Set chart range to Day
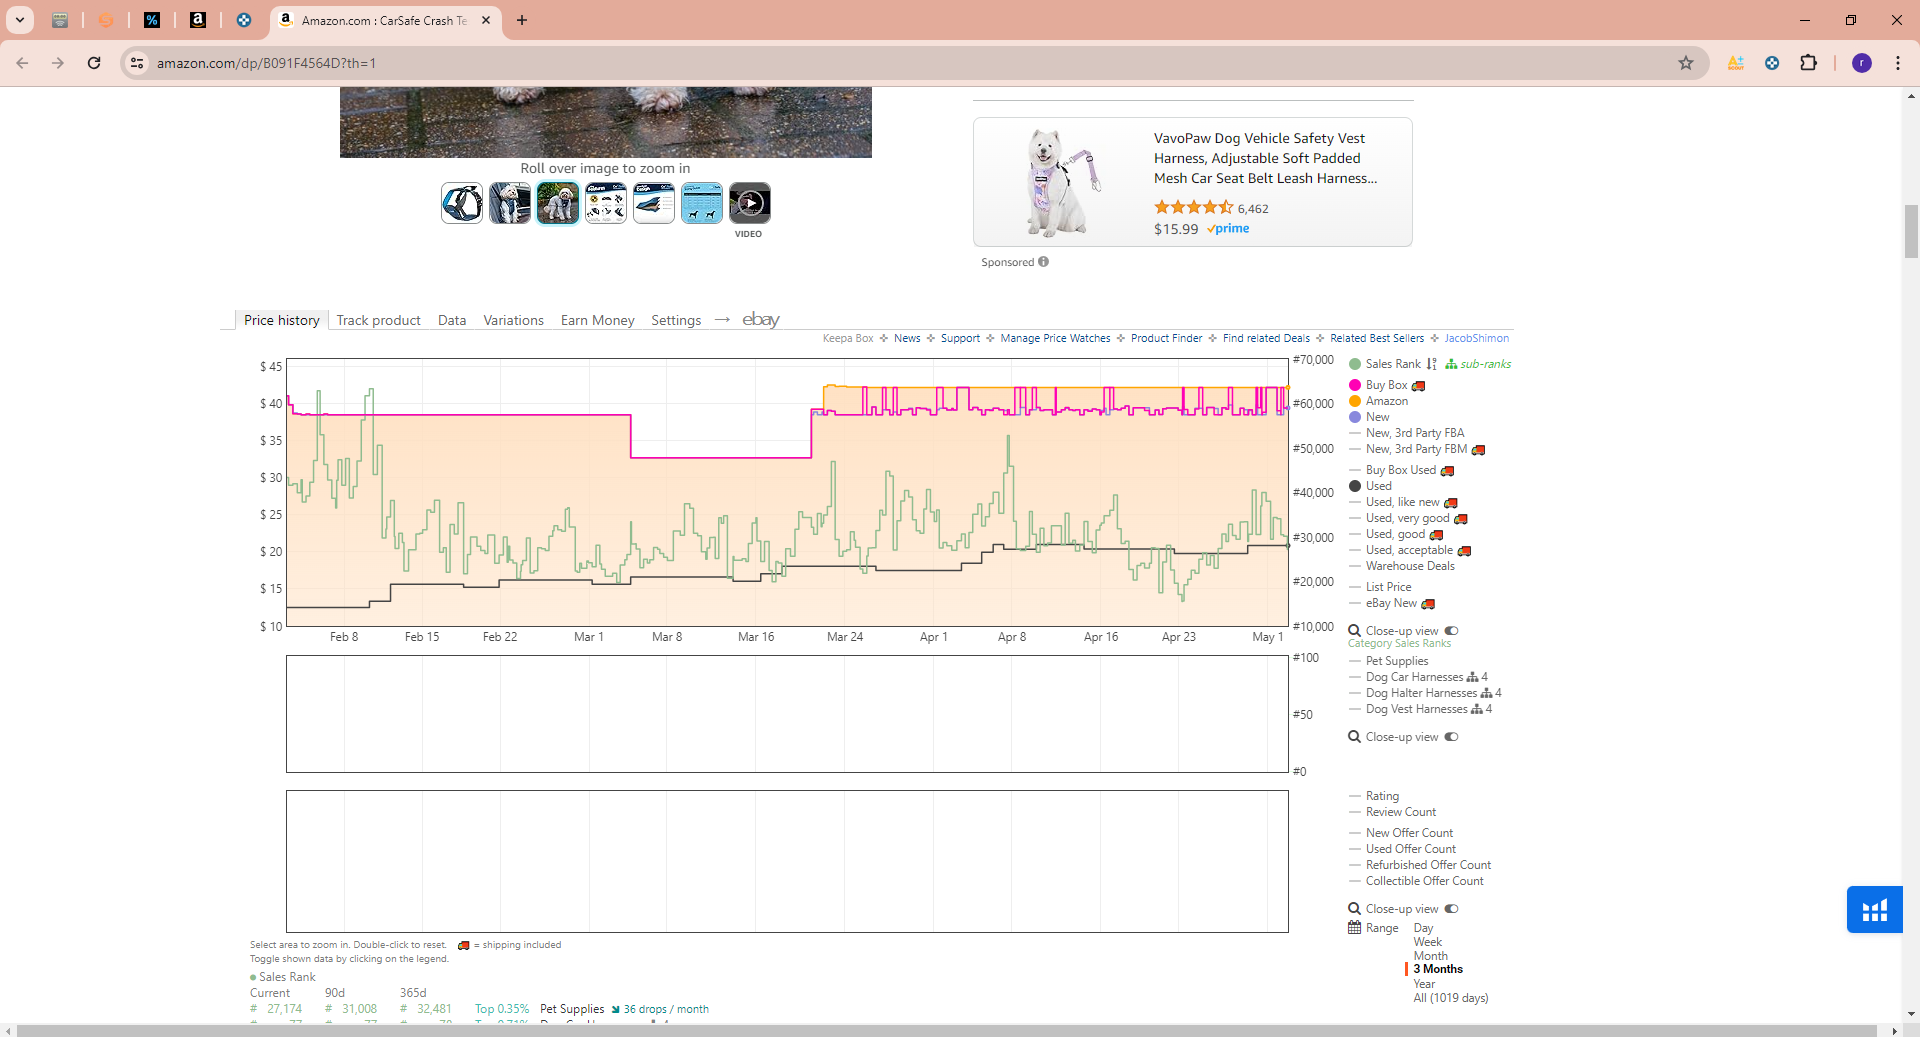Viewport: 1920px width, 1037px height. (x=1423, y=928)
